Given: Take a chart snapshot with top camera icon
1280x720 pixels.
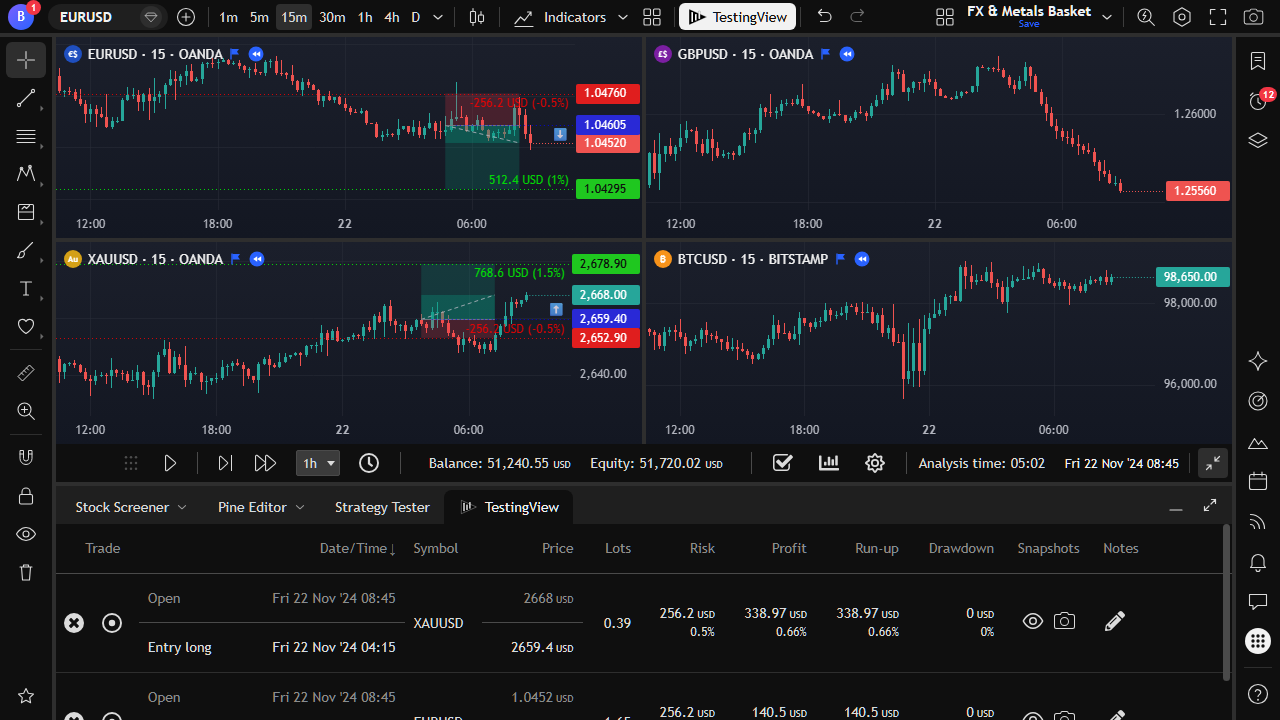Looking at the screenshot, I should click(1253, 17).
